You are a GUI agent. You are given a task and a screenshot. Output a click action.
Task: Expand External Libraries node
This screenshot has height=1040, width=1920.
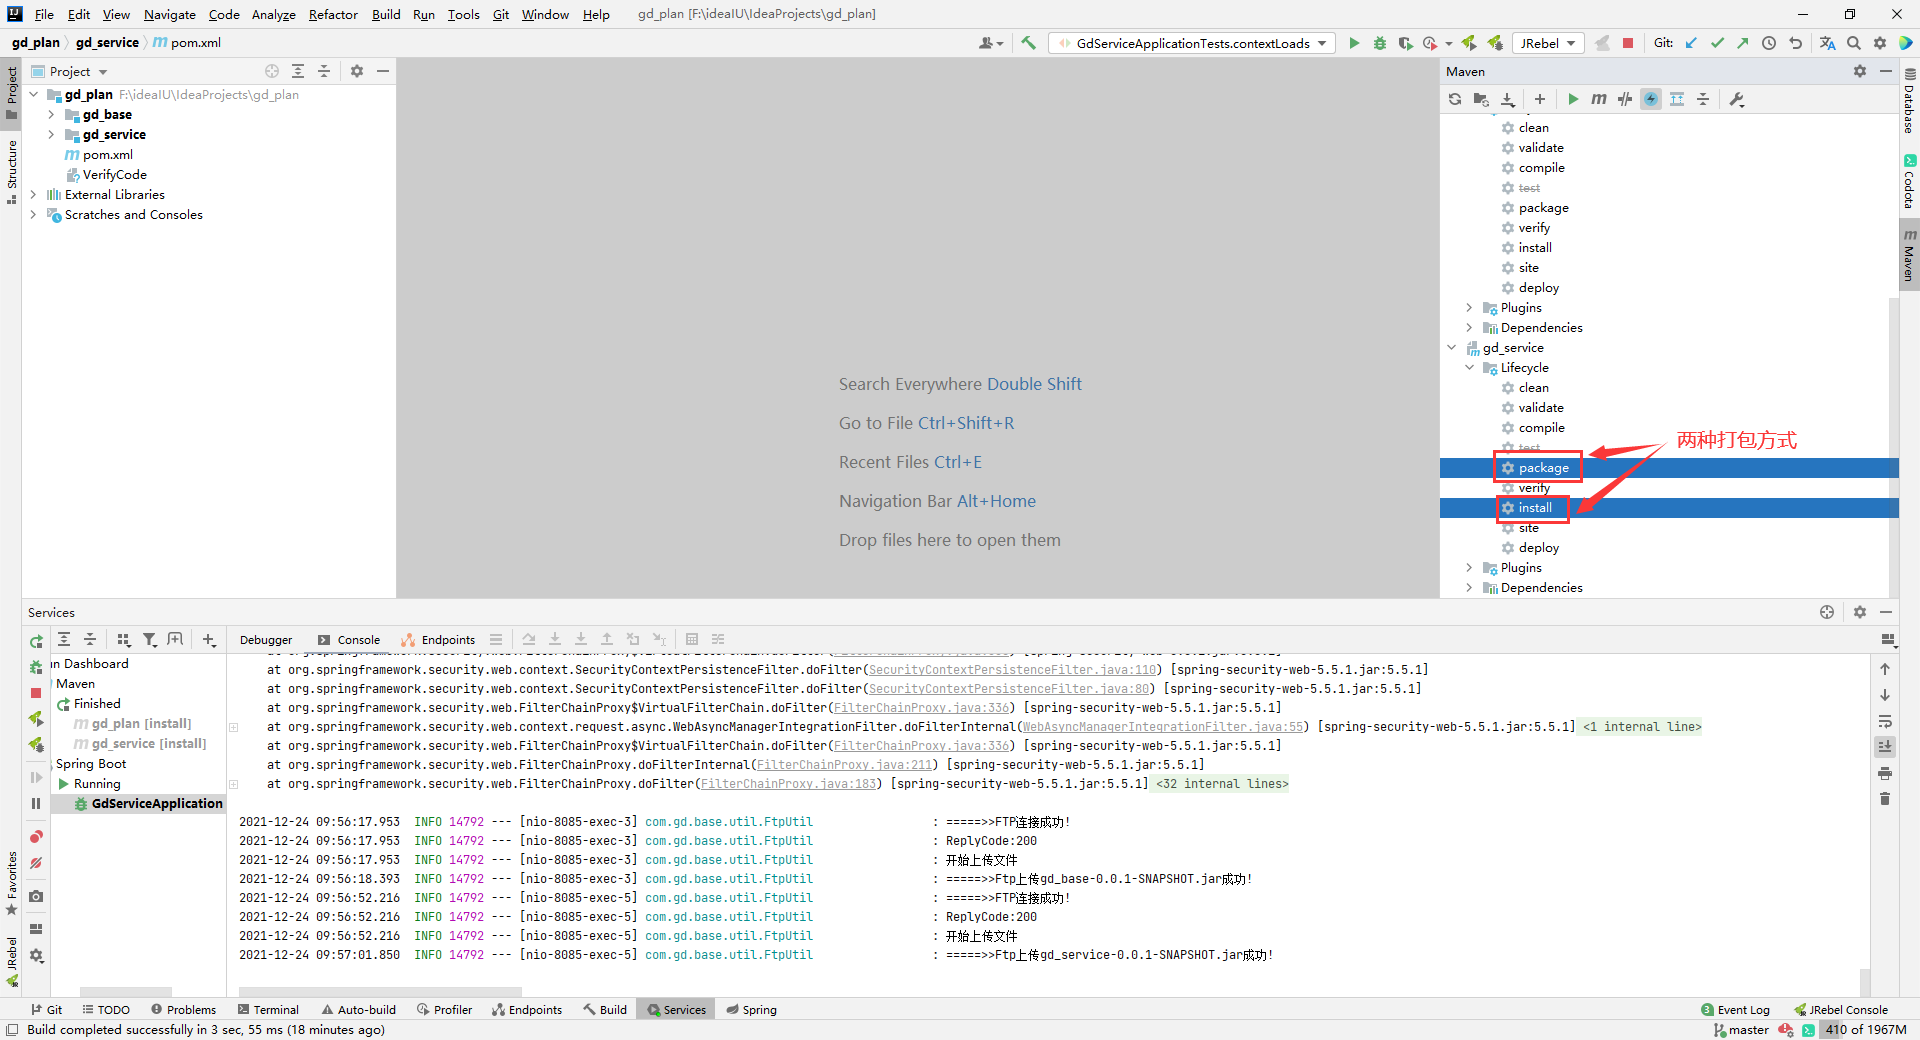pyautogui.click(x=33, y=195)
